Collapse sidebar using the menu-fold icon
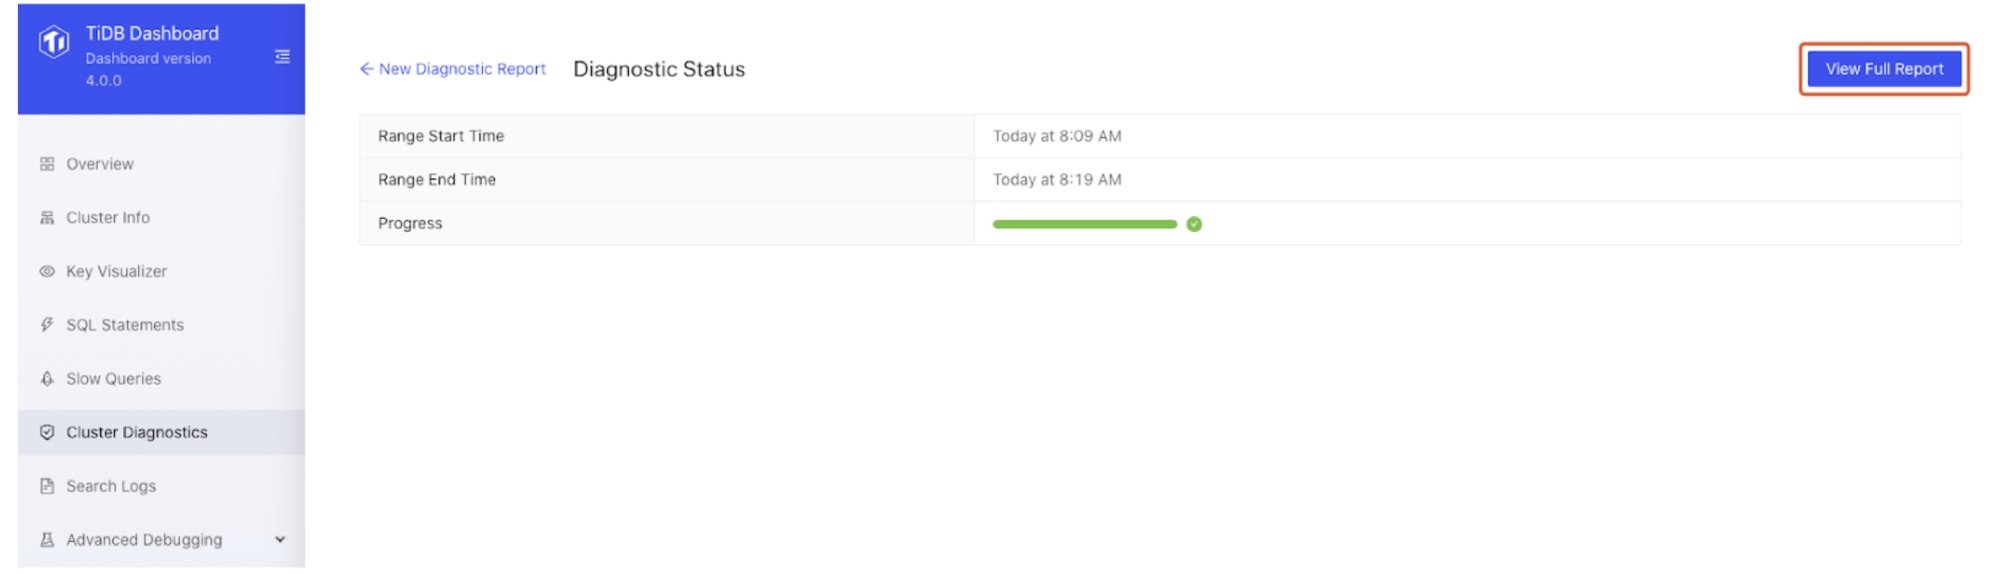Viewport: 2000px width, 574px height. pos(283,57)
